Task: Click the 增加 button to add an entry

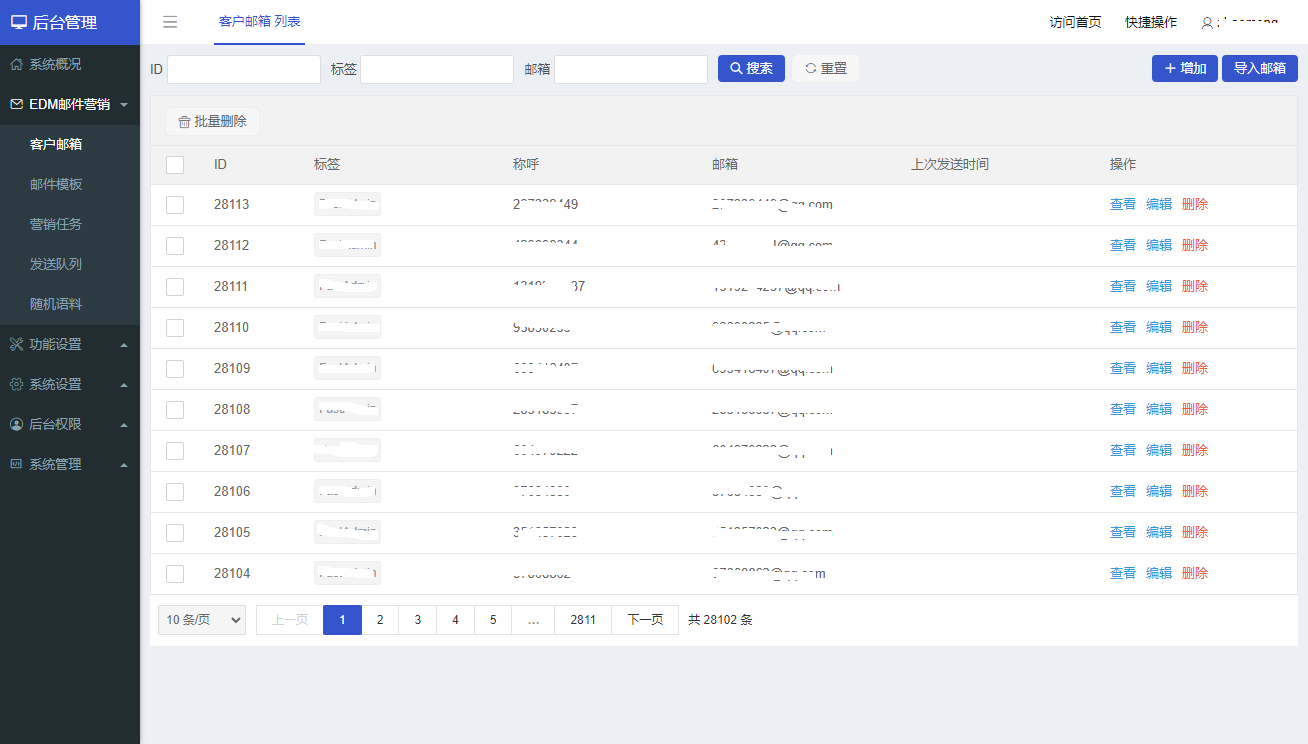Action: coord(1184,68)
